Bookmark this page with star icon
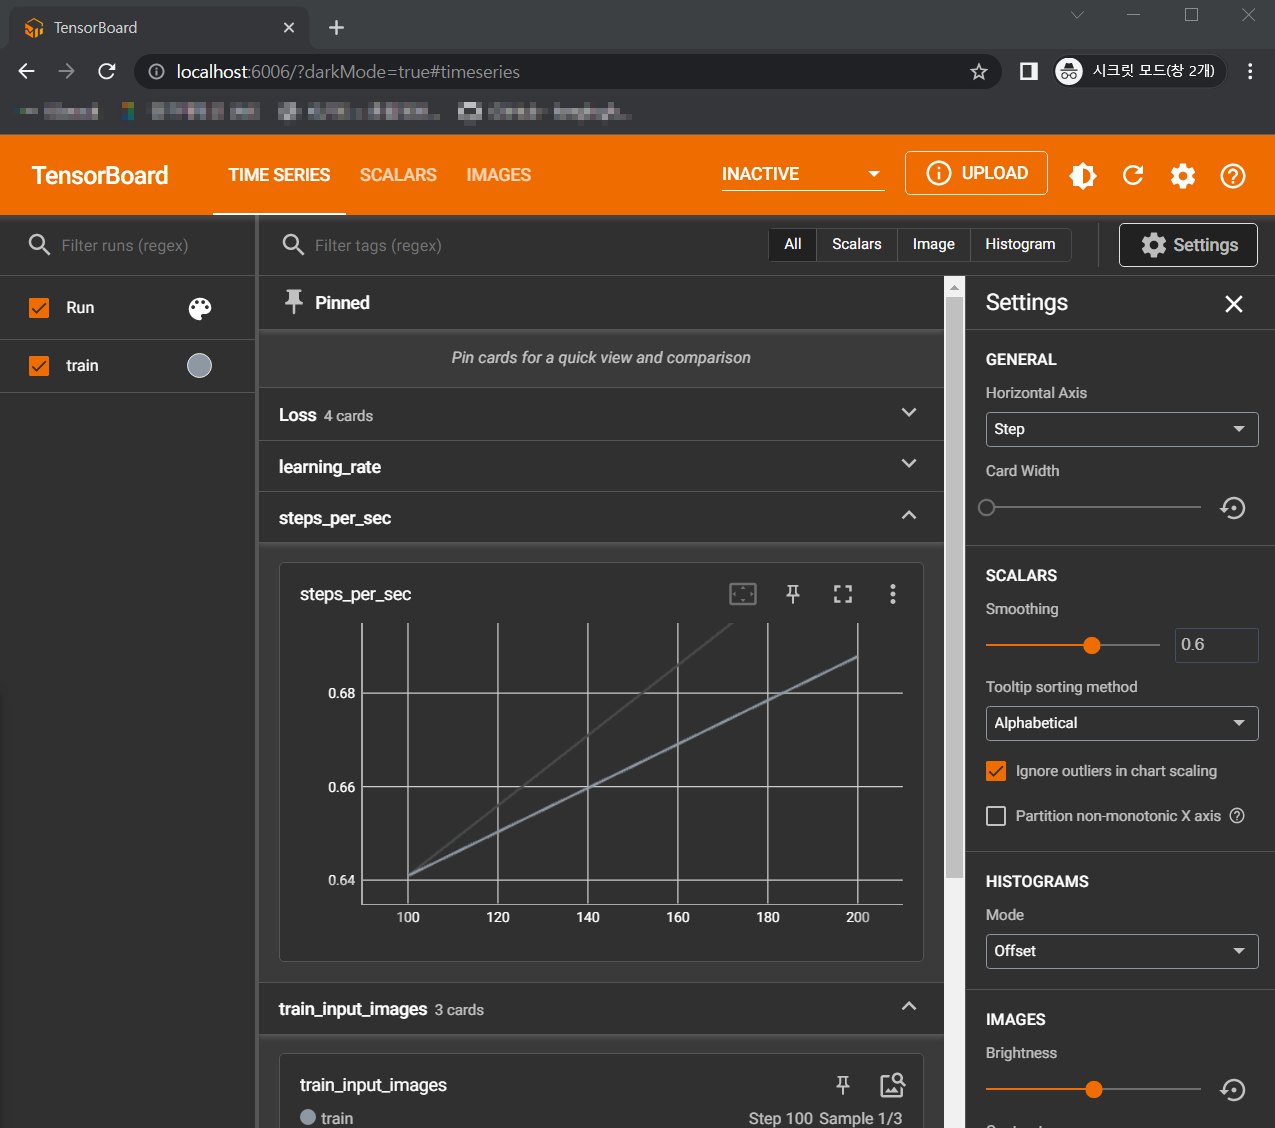This screenshot has height=1128, width=1275. point(979,72)
